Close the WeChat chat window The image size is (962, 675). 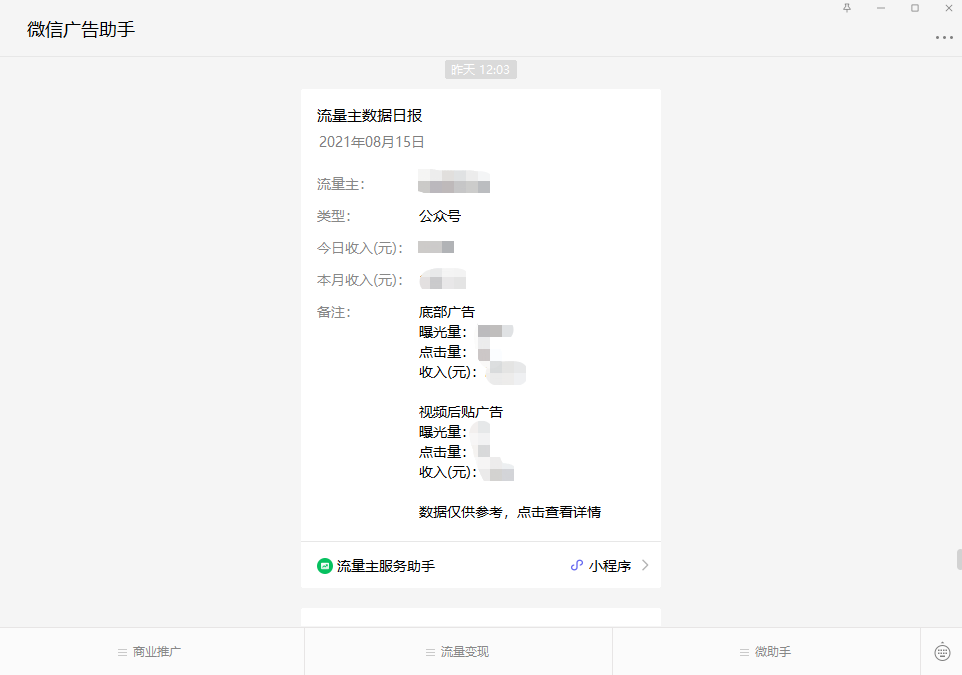coord(949,8)
